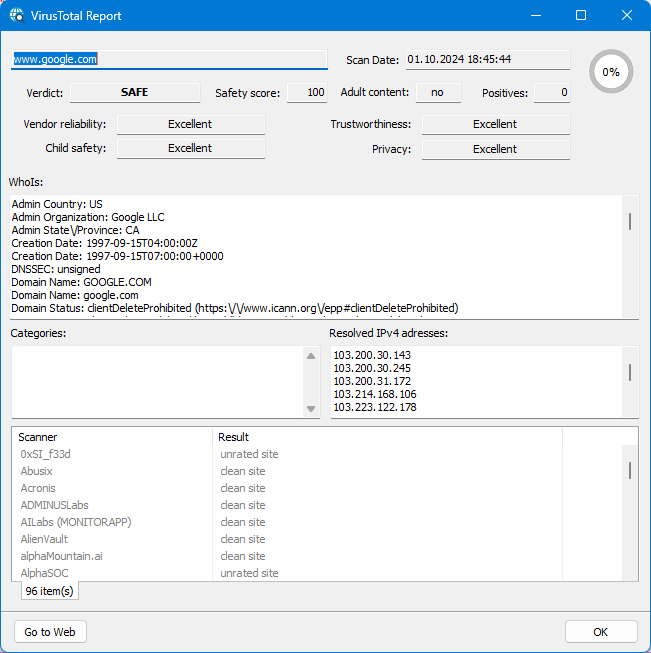Click the DNSSEC: unsigned line

[x=56, y=269]
